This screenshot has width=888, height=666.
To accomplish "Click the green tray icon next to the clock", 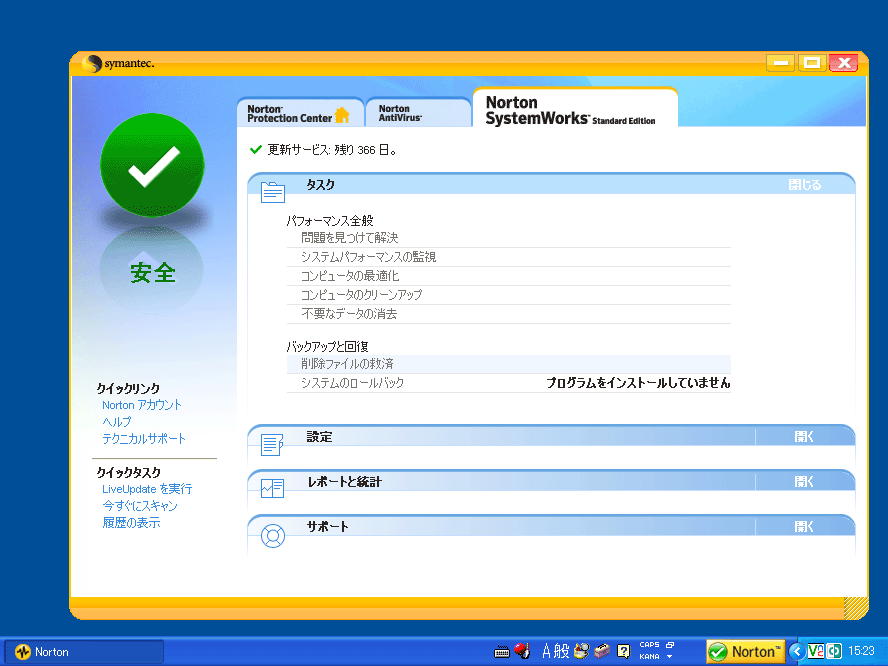I will tap(834, 651).
